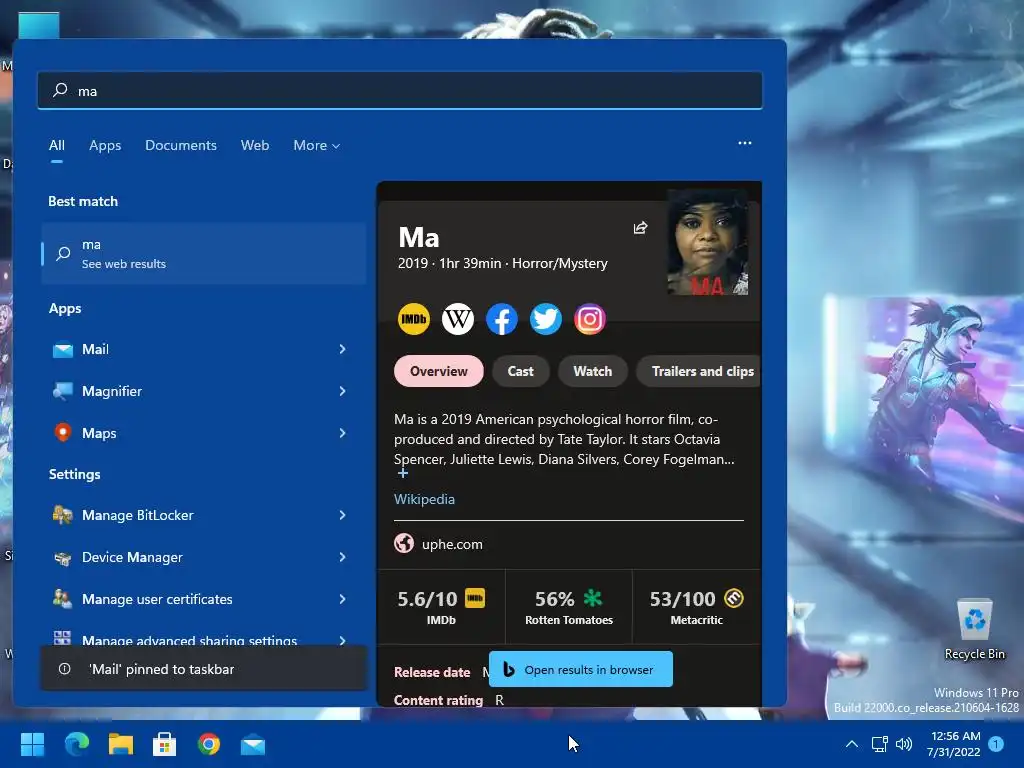Open Microsoft Store from the taskbar

pyautogui.click(x=165, y=744)
